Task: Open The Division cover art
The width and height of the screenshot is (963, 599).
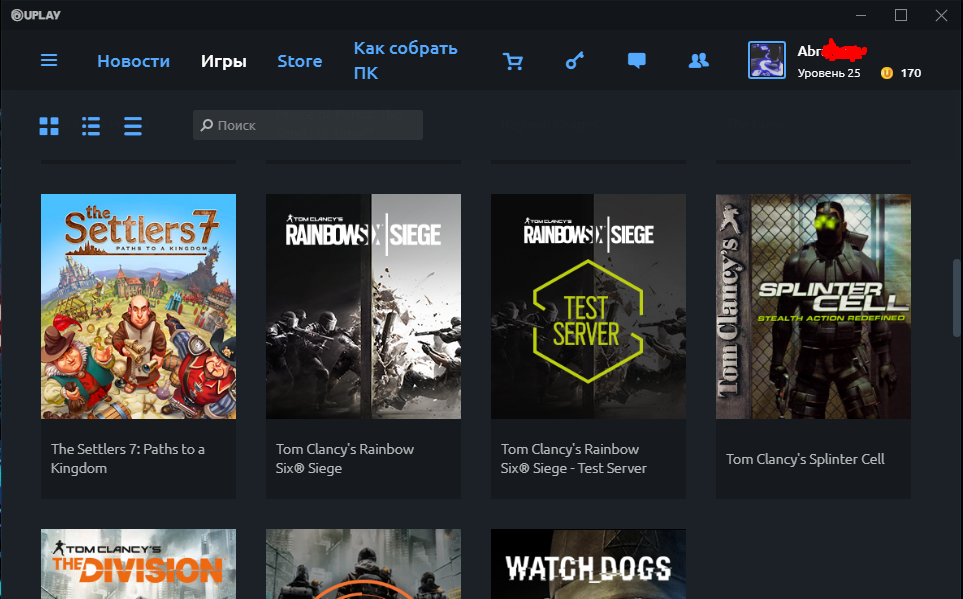Action: tap(138, 564)
